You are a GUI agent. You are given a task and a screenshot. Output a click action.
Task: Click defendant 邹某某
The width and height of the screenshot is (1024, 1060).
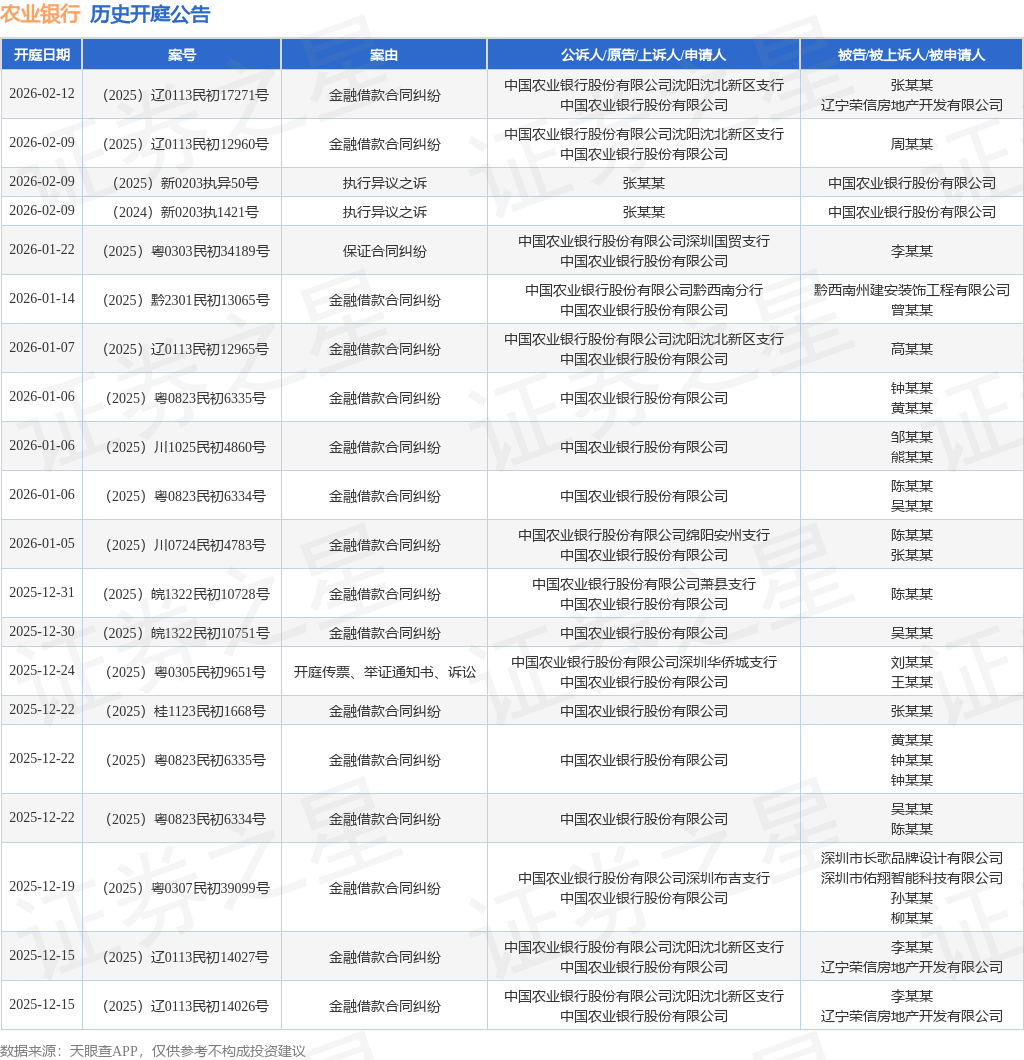click(x=911, y=437)
